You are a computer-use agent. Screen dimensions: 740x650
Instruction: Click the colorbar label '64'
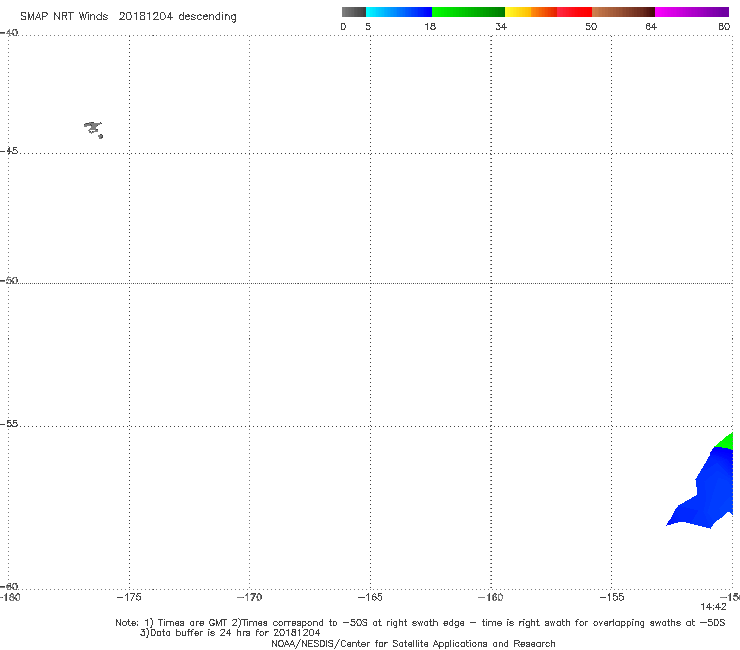tap(651, 26)
